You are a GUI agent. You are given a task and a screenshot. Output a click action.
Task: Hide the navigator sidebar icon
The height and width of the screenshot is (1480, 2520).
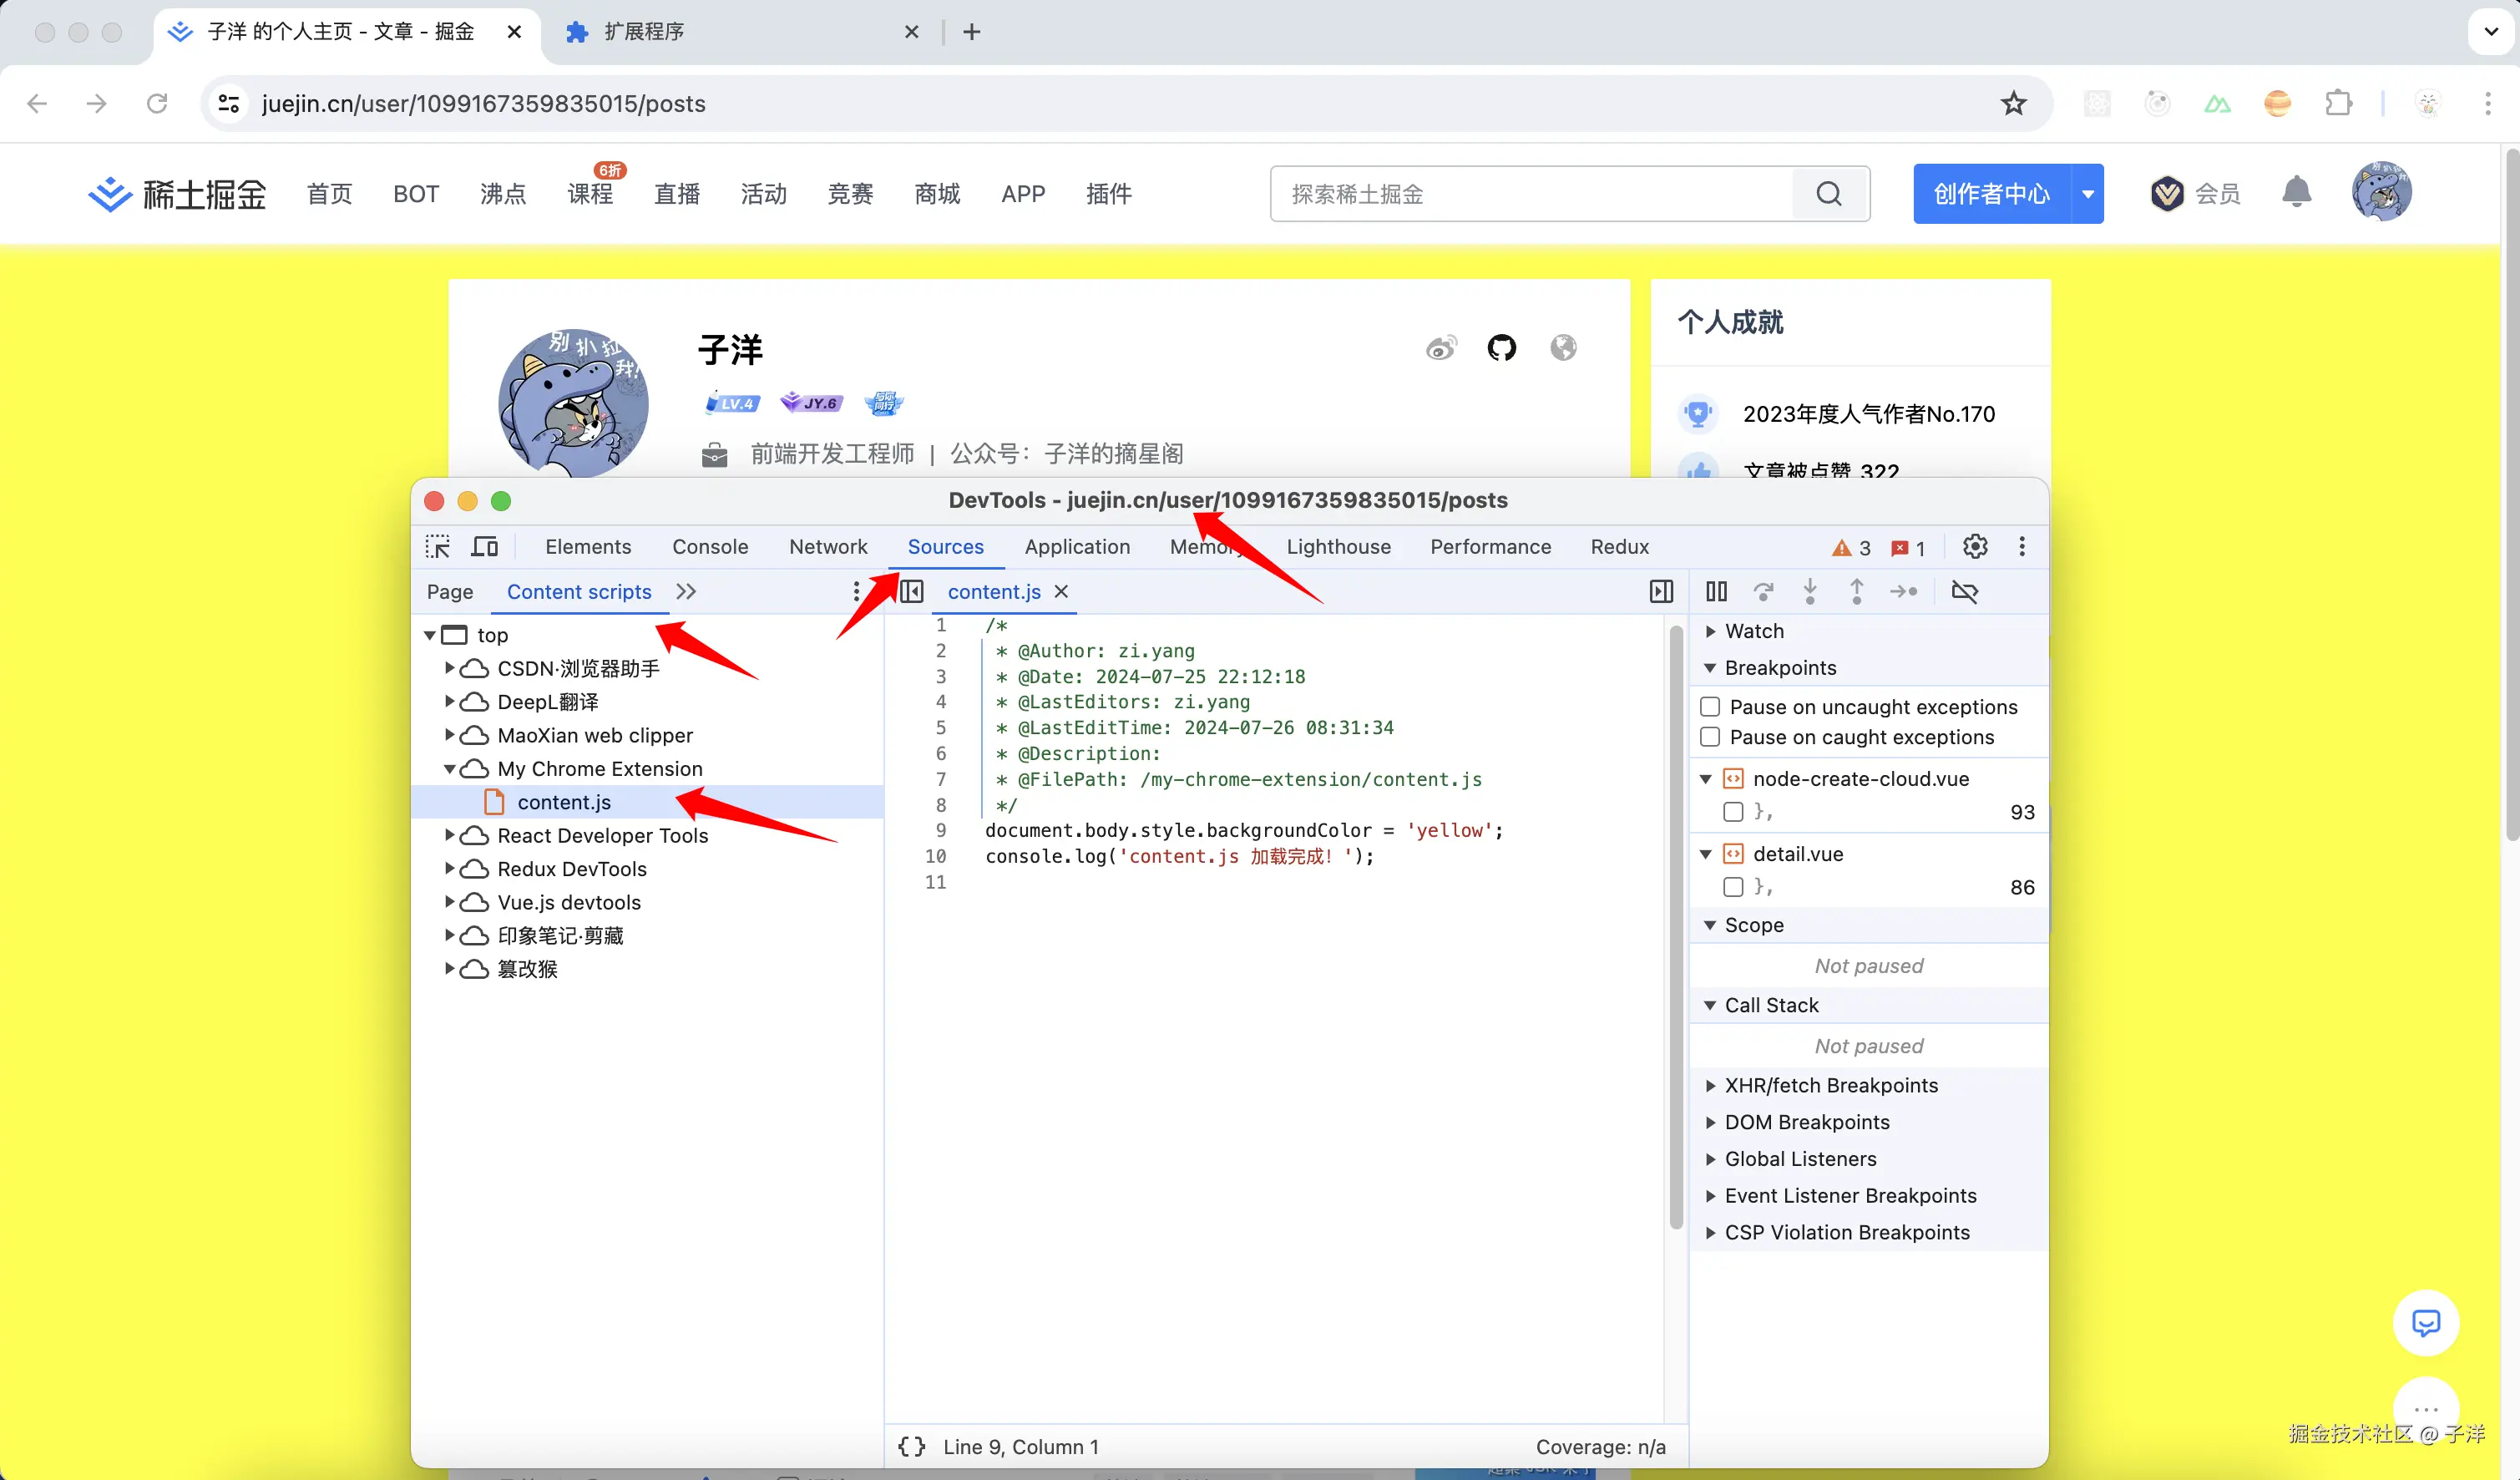911,591
